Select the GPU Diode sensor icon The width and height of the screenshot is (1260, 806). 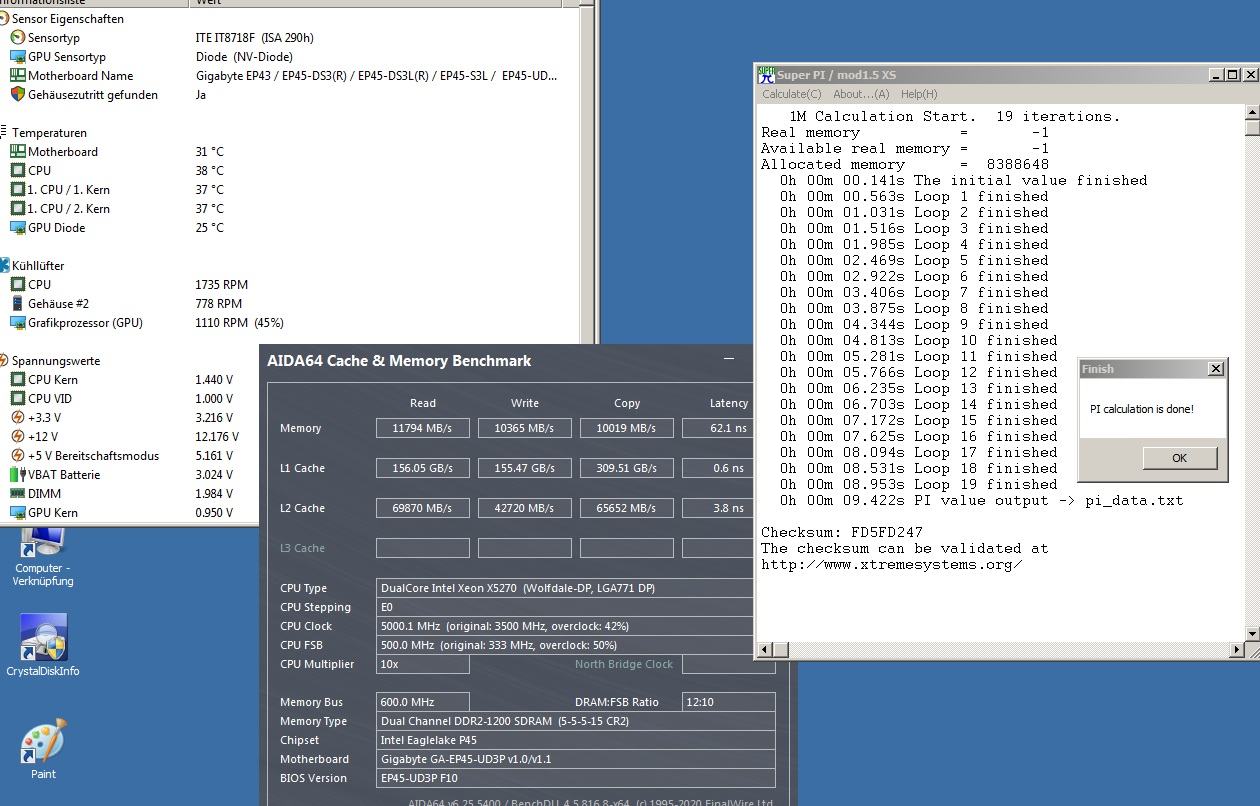[20, 227]
